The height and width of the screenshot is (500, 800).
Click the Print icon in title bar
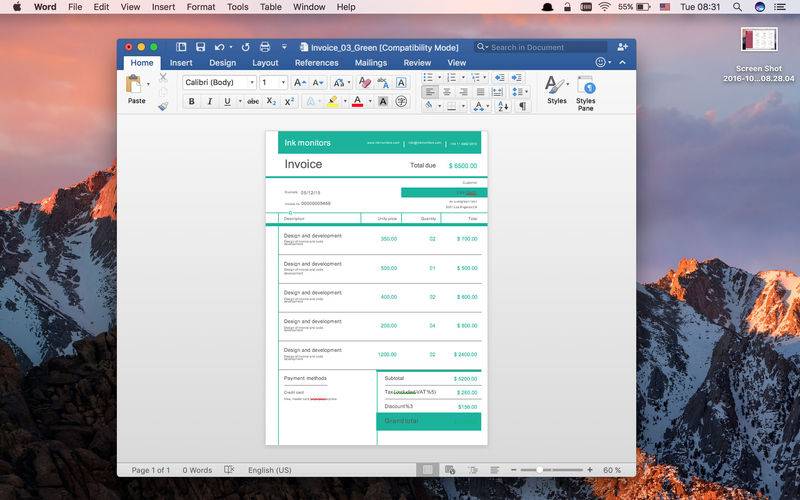tap(265, 47)
